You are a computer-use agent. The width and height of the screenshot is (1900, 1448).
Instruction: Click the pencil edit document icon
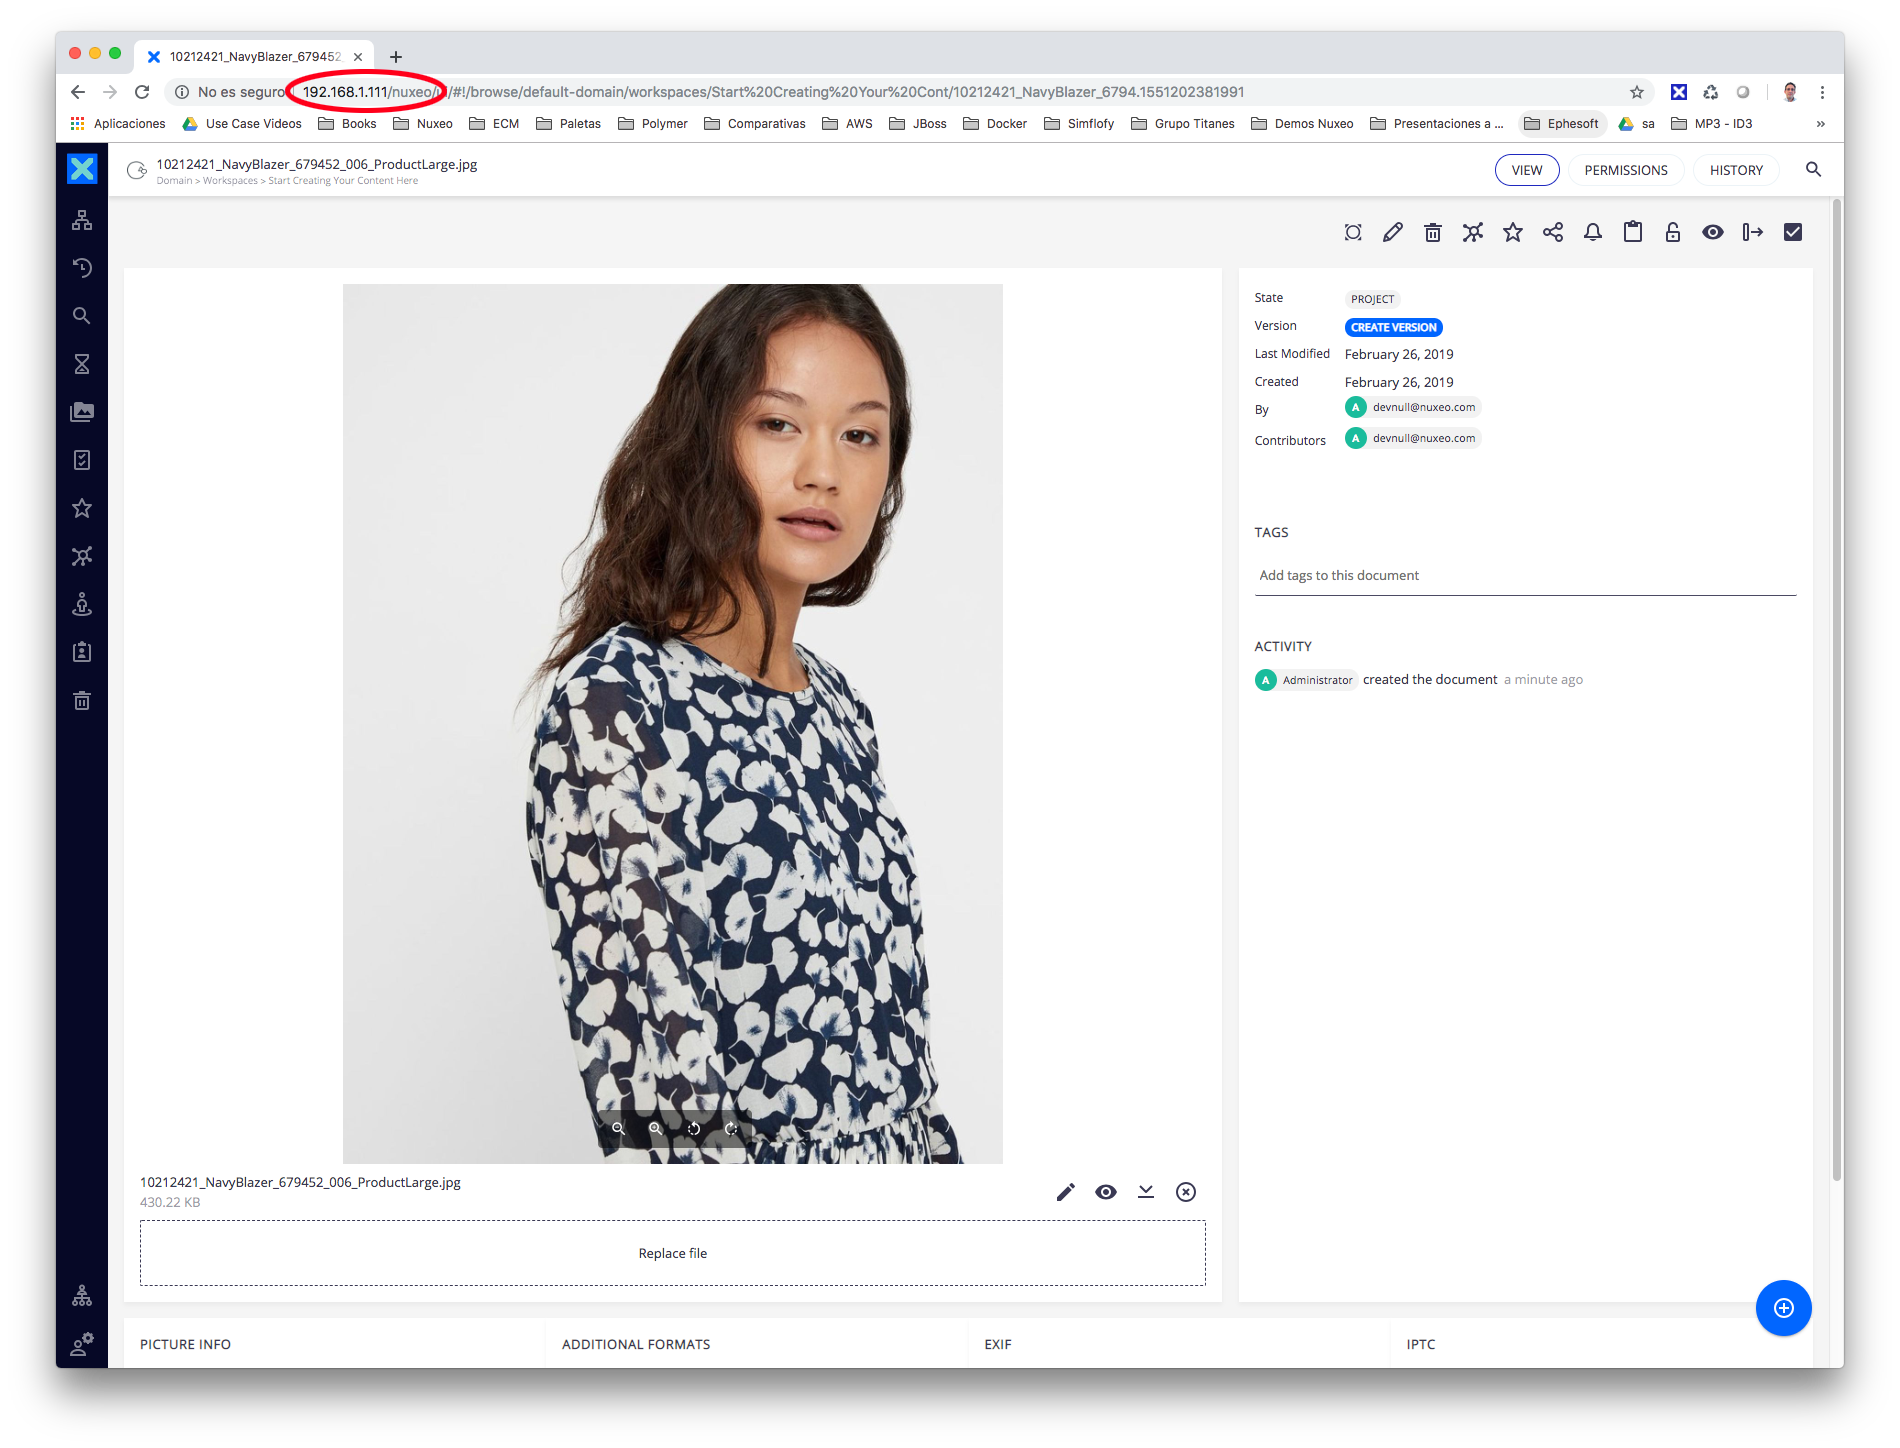(1392, 233)
